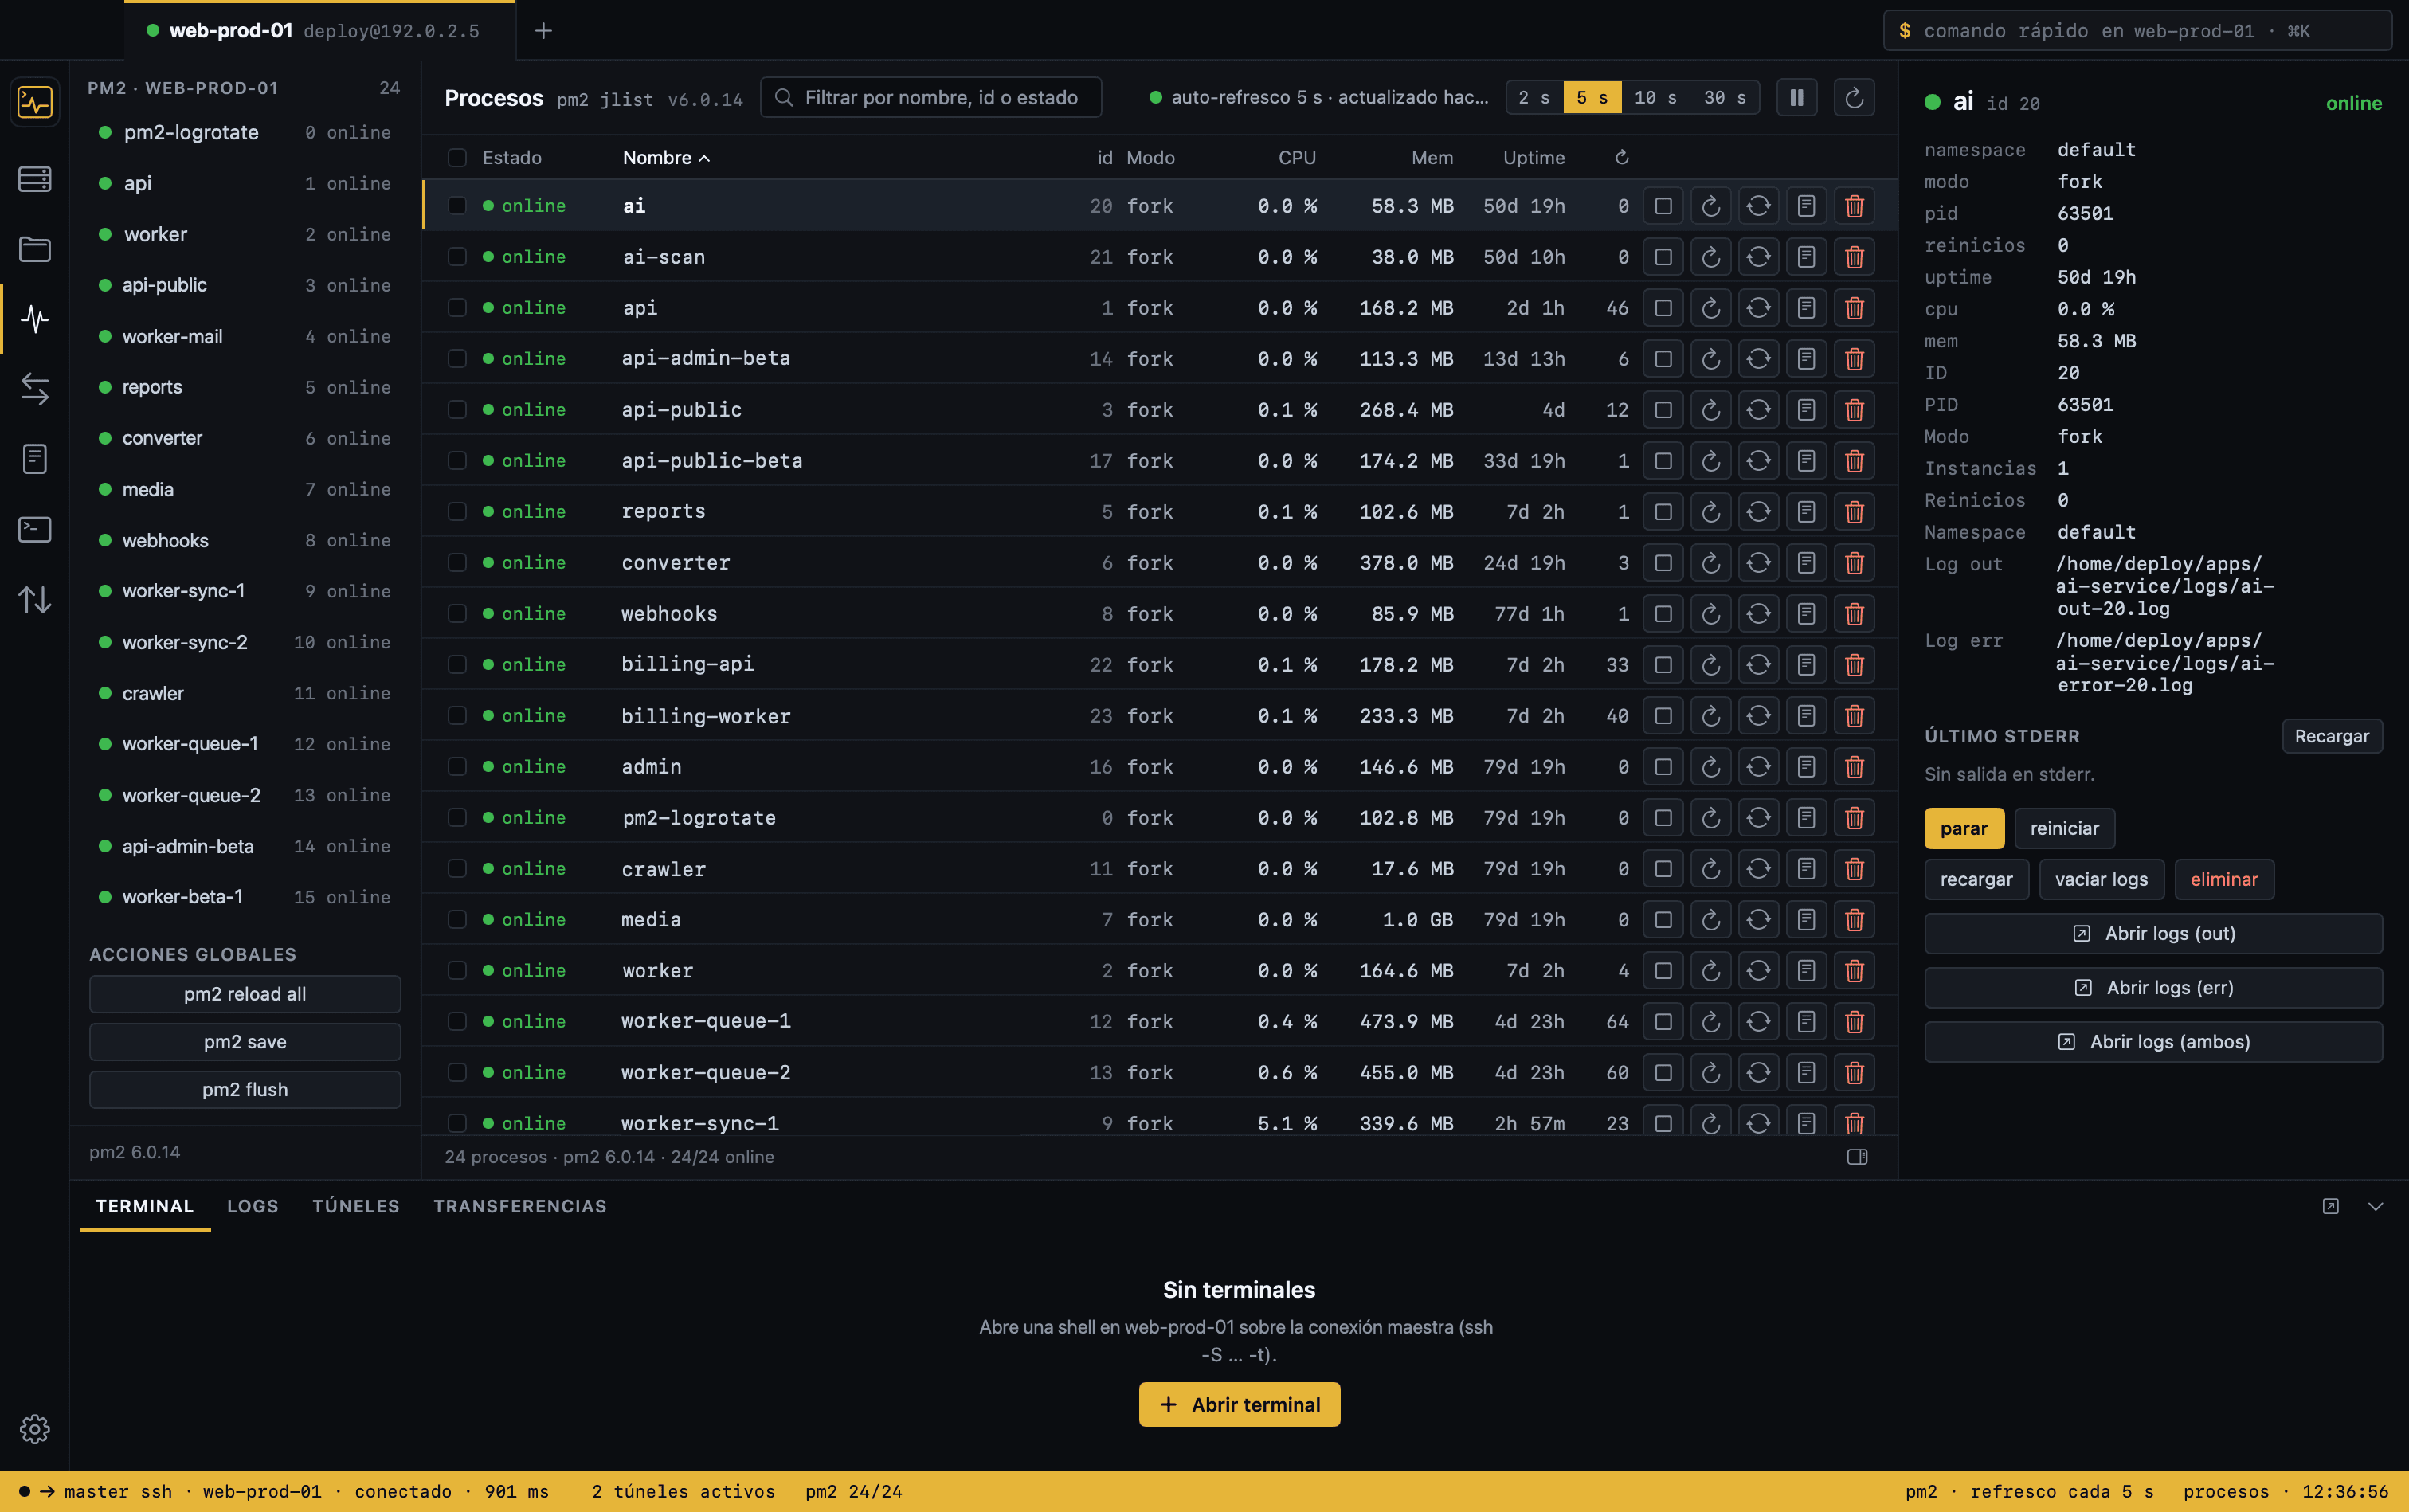Click the pm2 save button
Viewport: 2409px width, 1512px height.
coord(245,1042)
